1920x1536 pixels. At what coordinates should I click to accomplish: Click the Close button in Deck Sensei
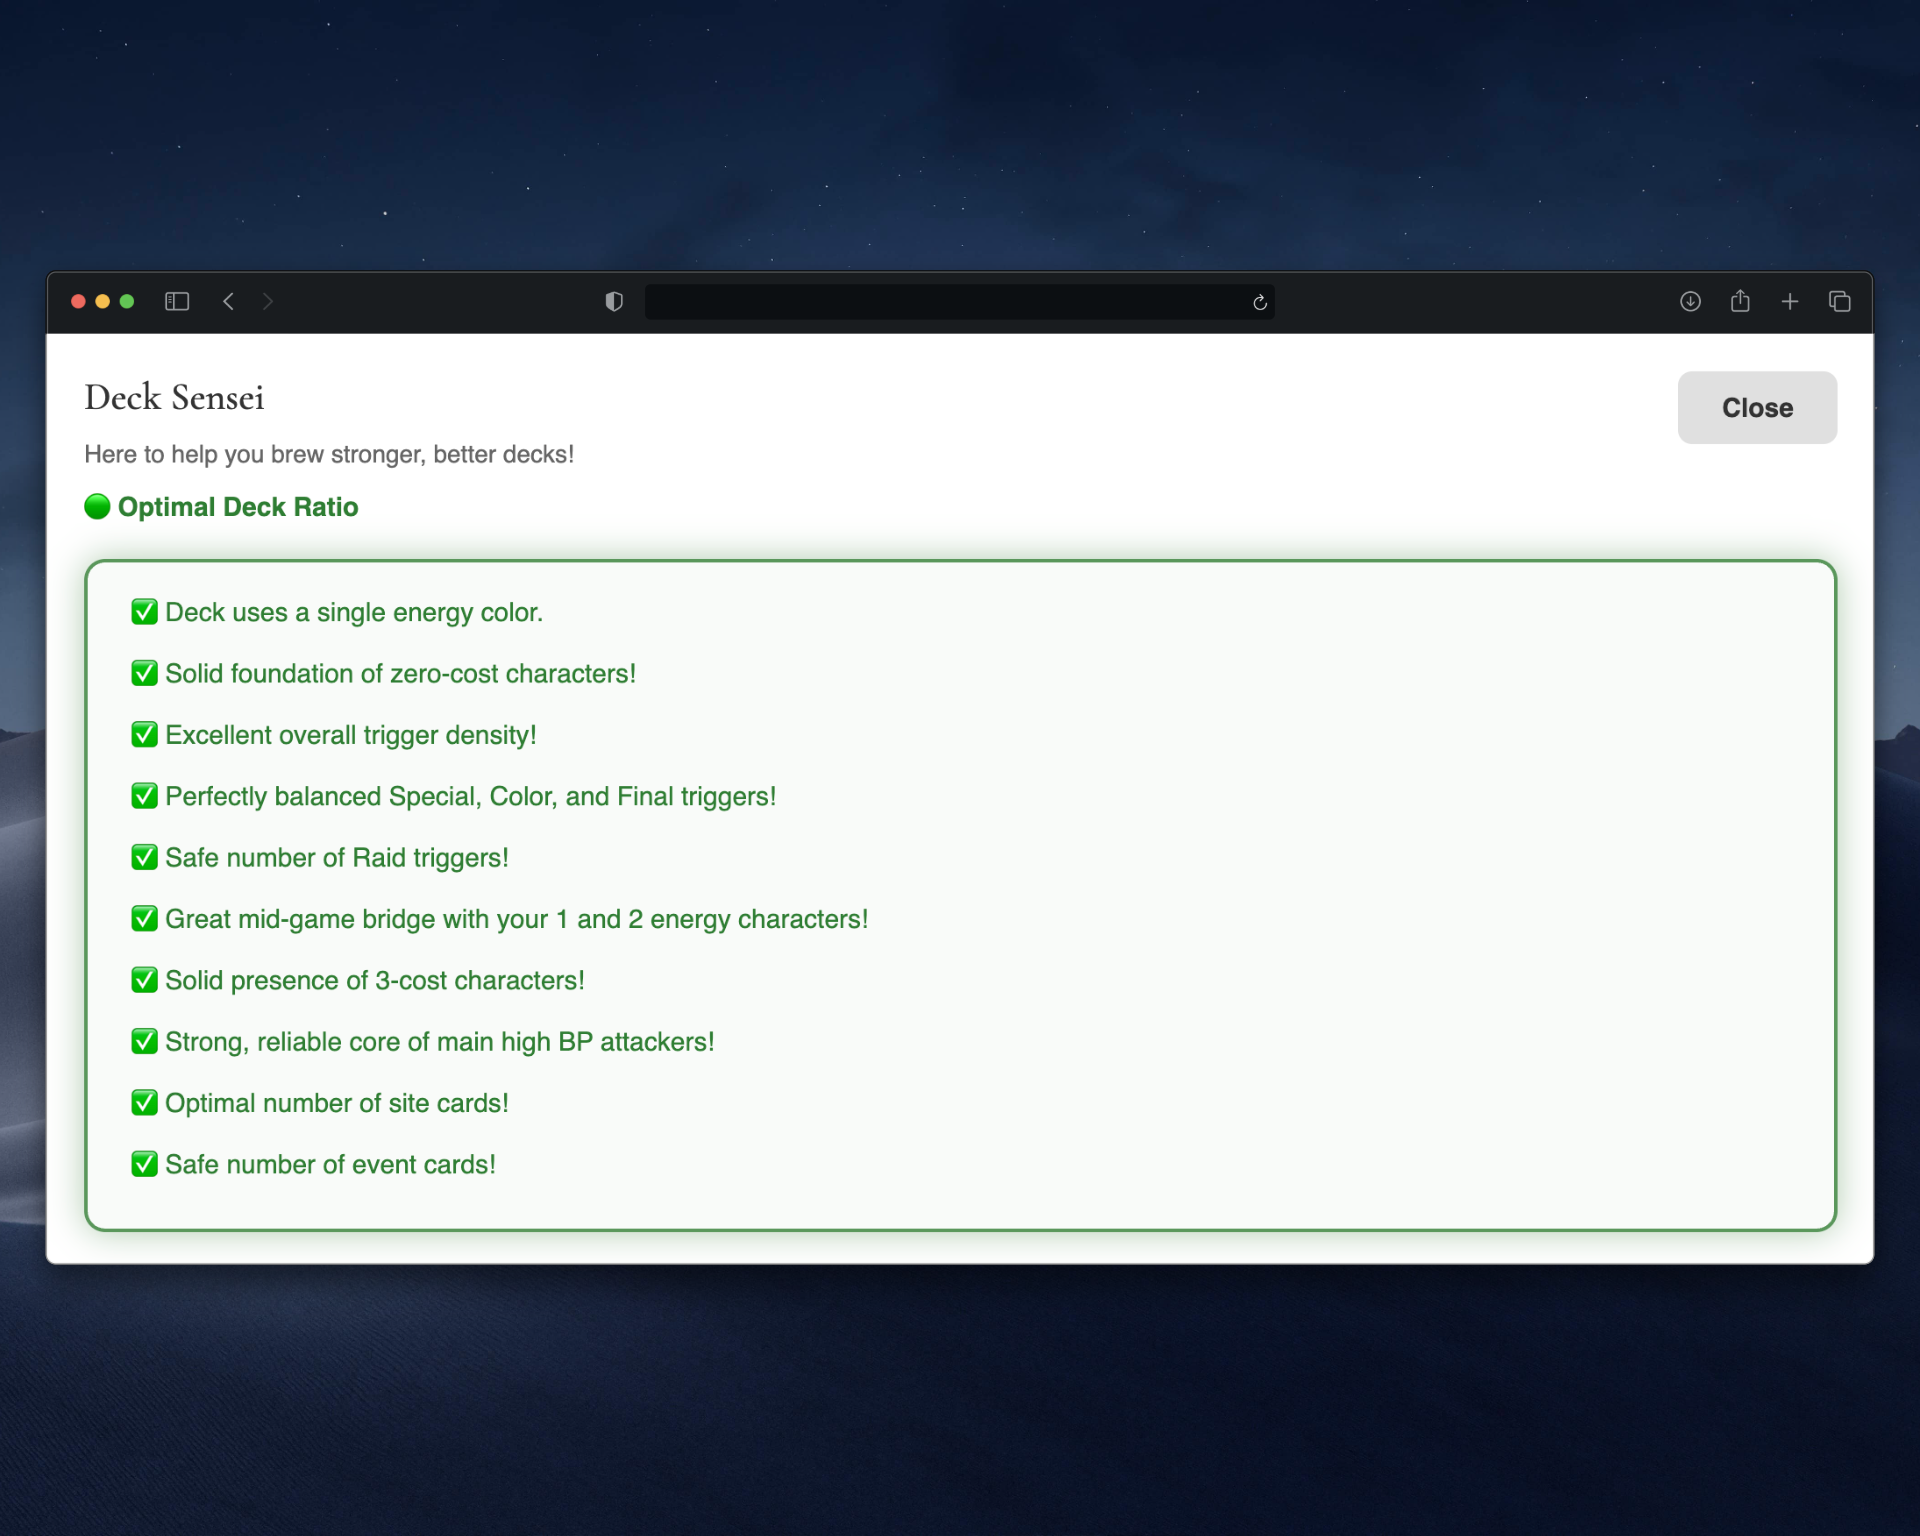(x=1757, y=408)
